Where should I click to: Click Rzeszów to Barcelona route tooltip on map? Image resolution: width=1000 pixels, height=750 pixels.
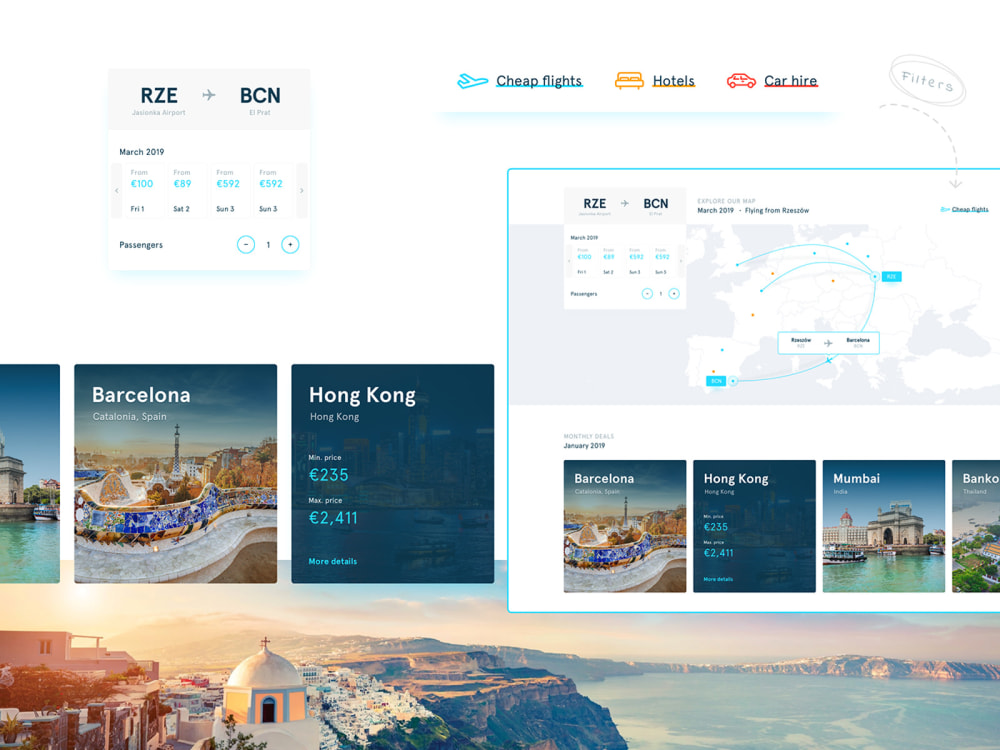pyautogui.click(x=828, y=342)
